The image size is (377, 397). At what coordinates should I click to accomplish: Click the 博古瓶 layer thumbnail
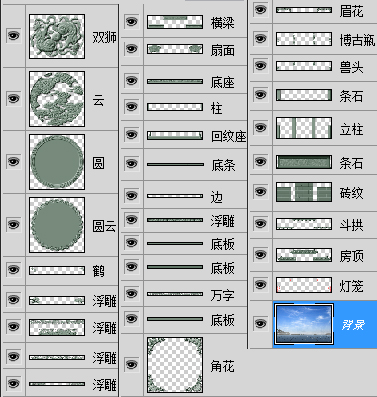[304, 39]
